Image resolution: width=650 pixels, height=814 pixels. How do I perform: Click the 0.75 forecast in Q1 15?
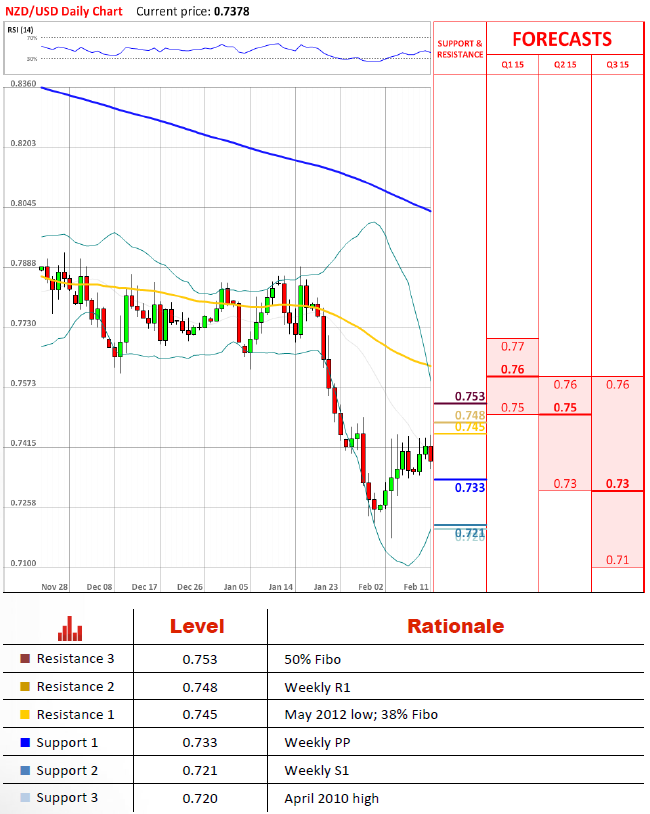[x=512, y=408]
